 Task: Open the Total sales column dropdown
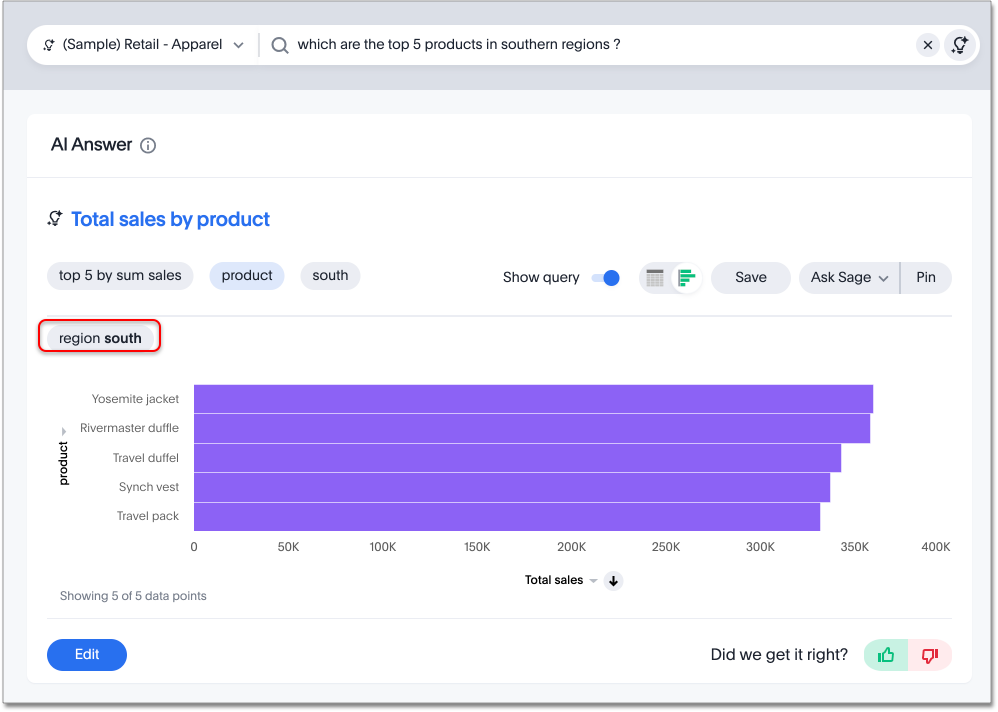point(593,581)
